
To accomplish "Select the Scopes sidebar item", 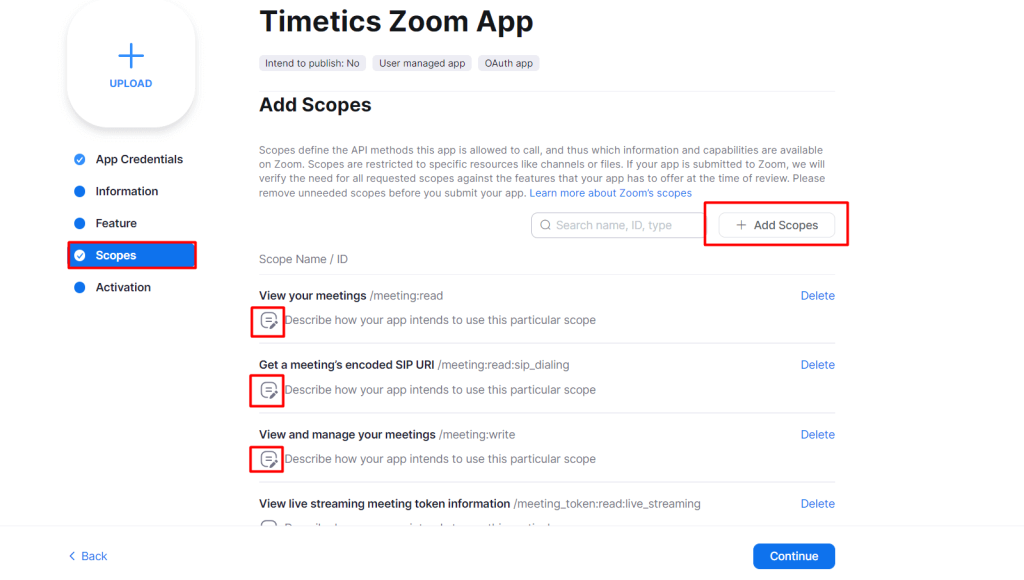I will 132,255.
